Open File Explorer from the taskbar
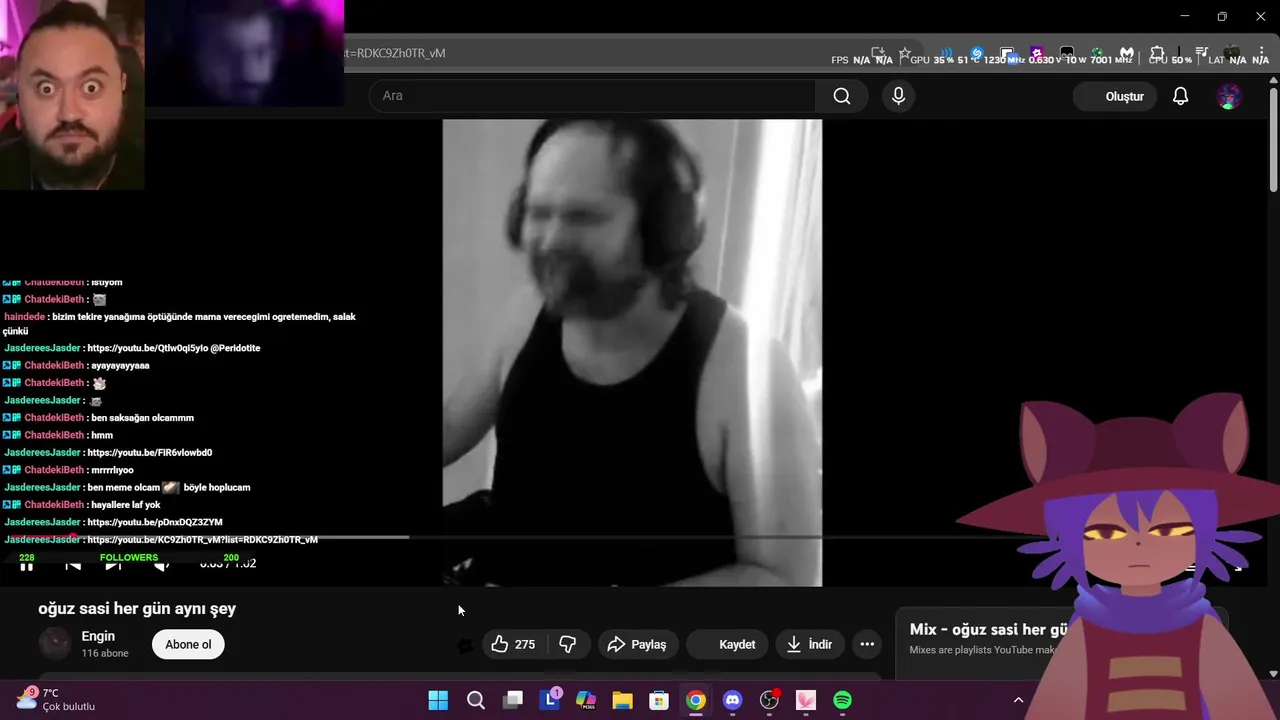This screenshot has height=720, width=1280. (623, 700)
